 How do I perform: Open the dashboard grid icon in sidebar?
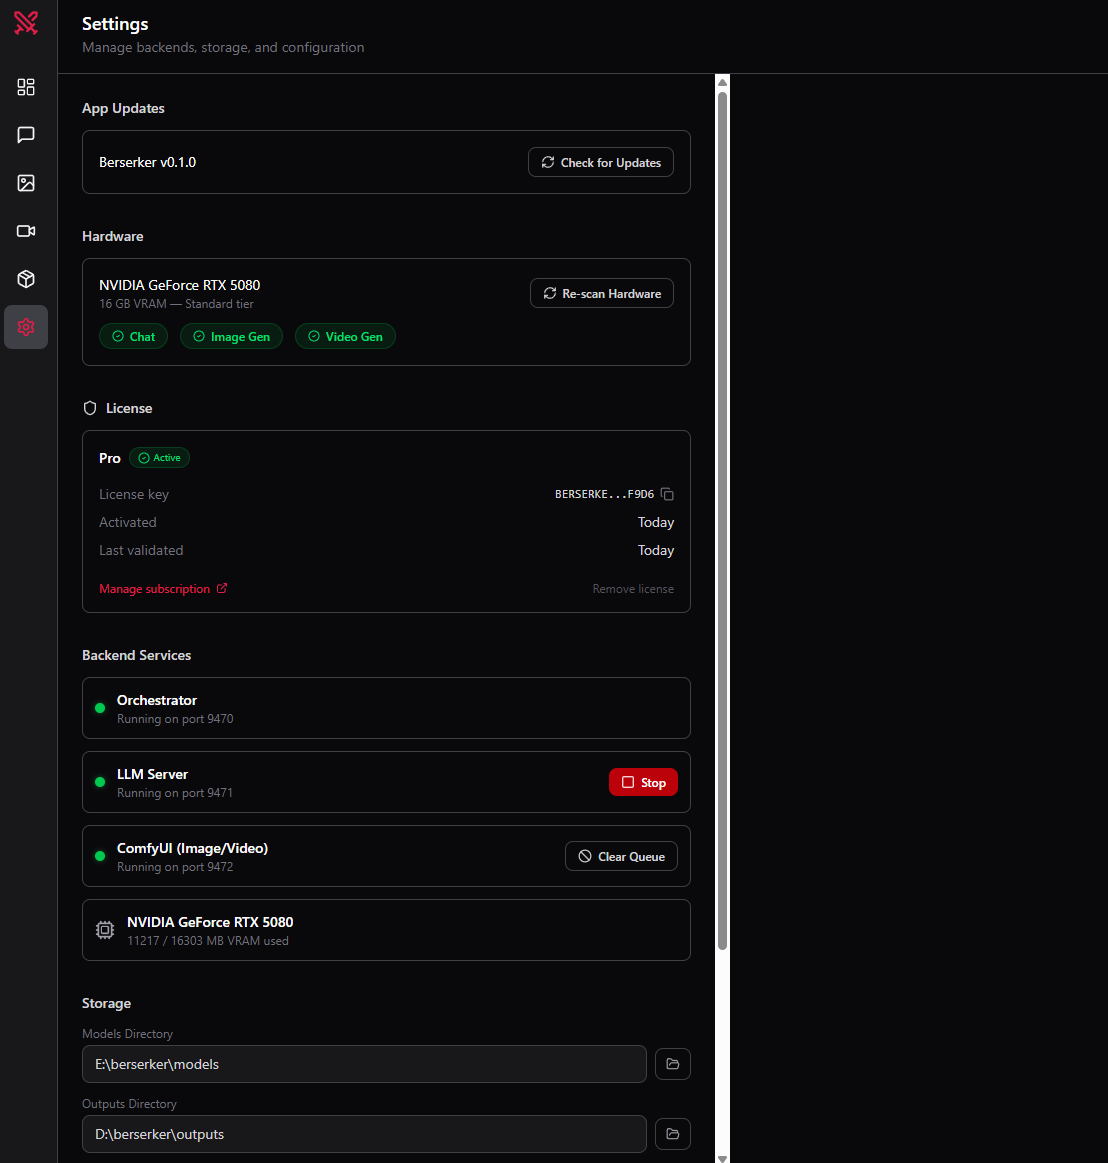pos(26,87)
